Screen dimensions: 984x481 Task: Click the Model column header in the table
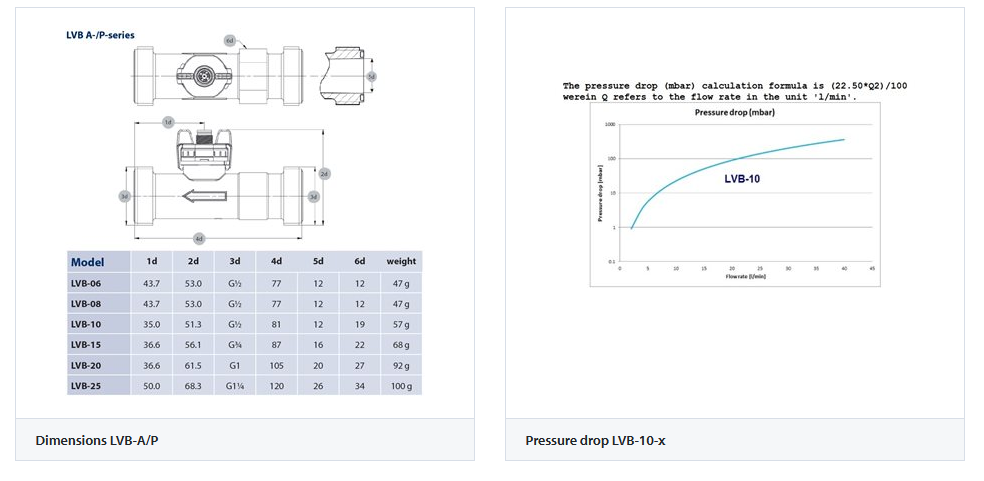(87, 262)
